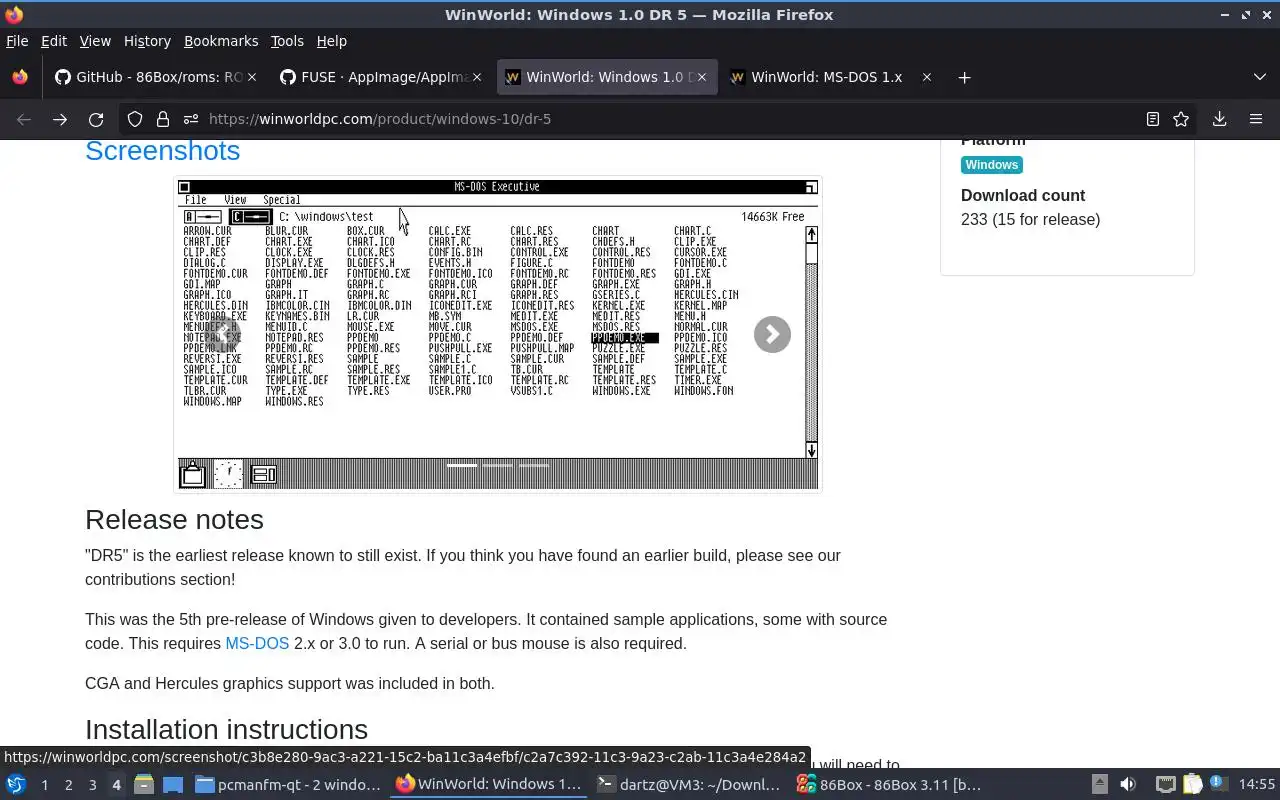Open the View menu
Image resolution: width=1280 pixels, height=800 pixels.
pos(95,41)
